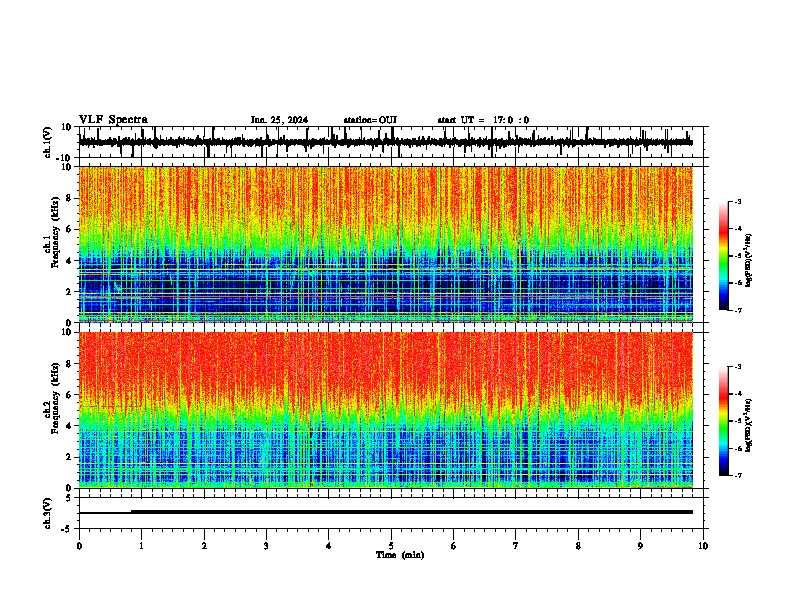Click the log(PSD) unit label beside ch.2 color bar
This screenshot has height=612, width=792.
749,425
